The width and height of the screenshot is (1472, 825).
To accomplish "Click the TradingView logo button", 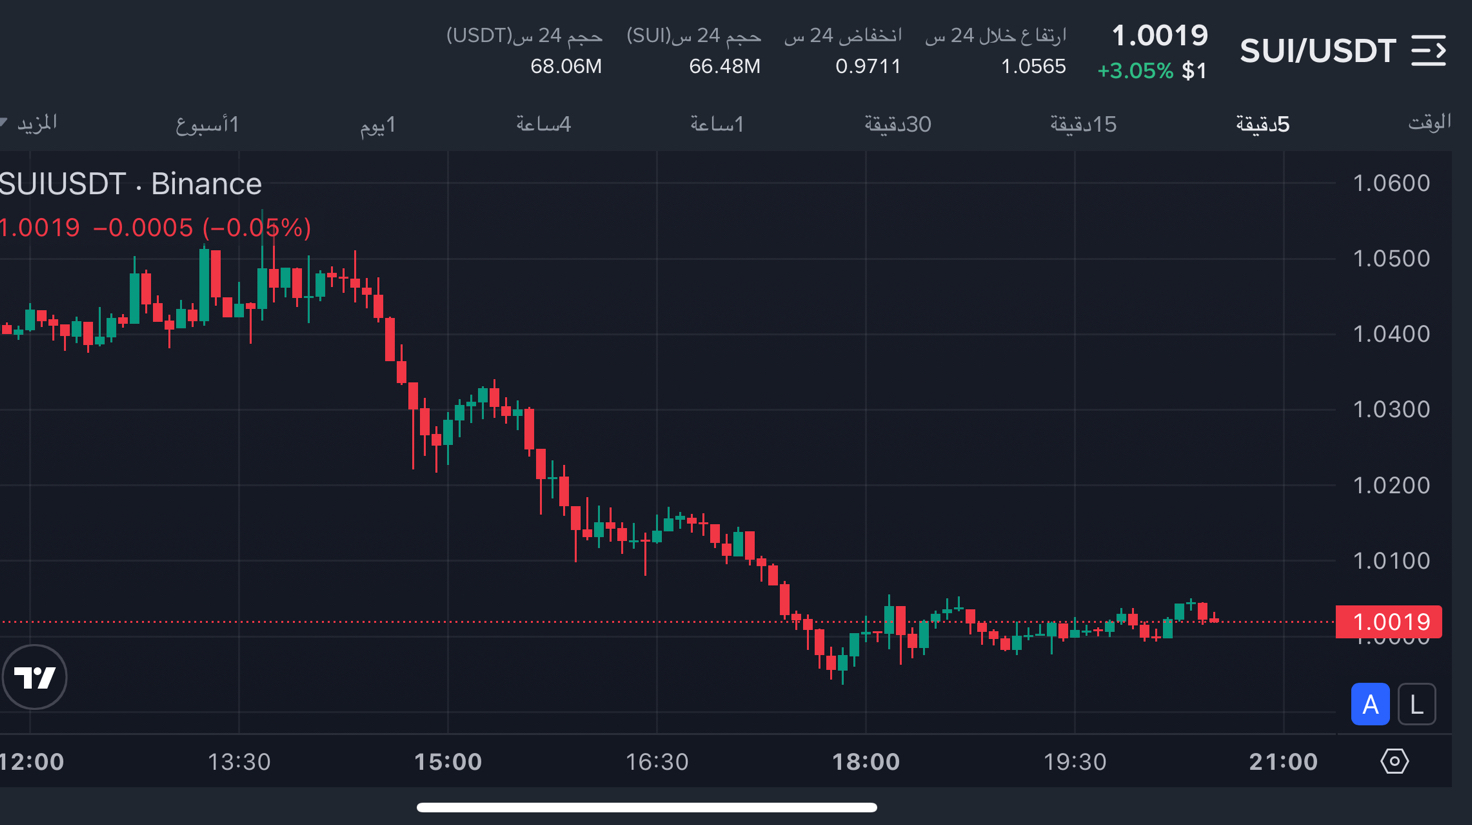I will tap(34, 678).
